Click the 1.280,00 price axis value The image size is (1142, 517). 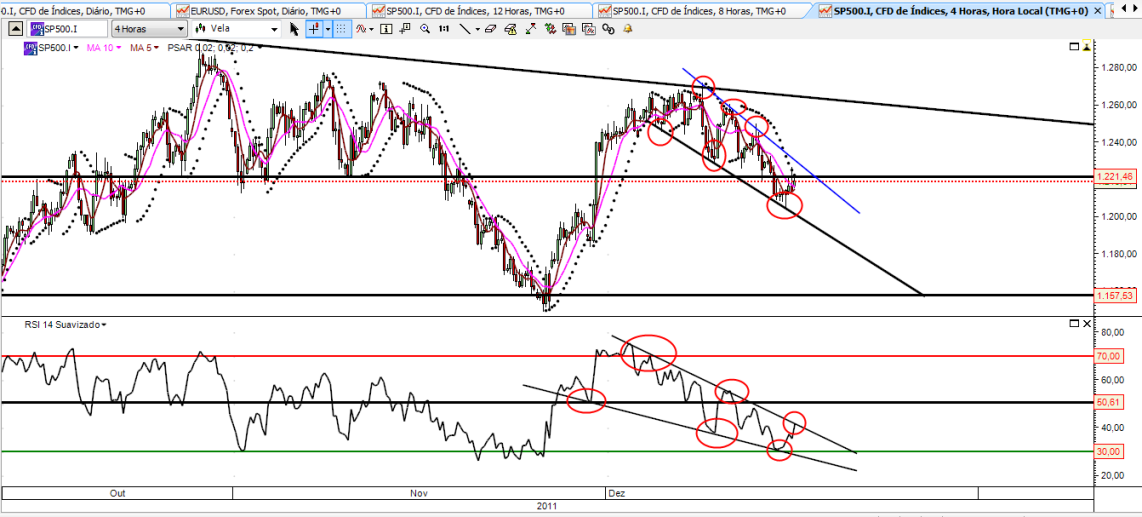click(1119, 68)
